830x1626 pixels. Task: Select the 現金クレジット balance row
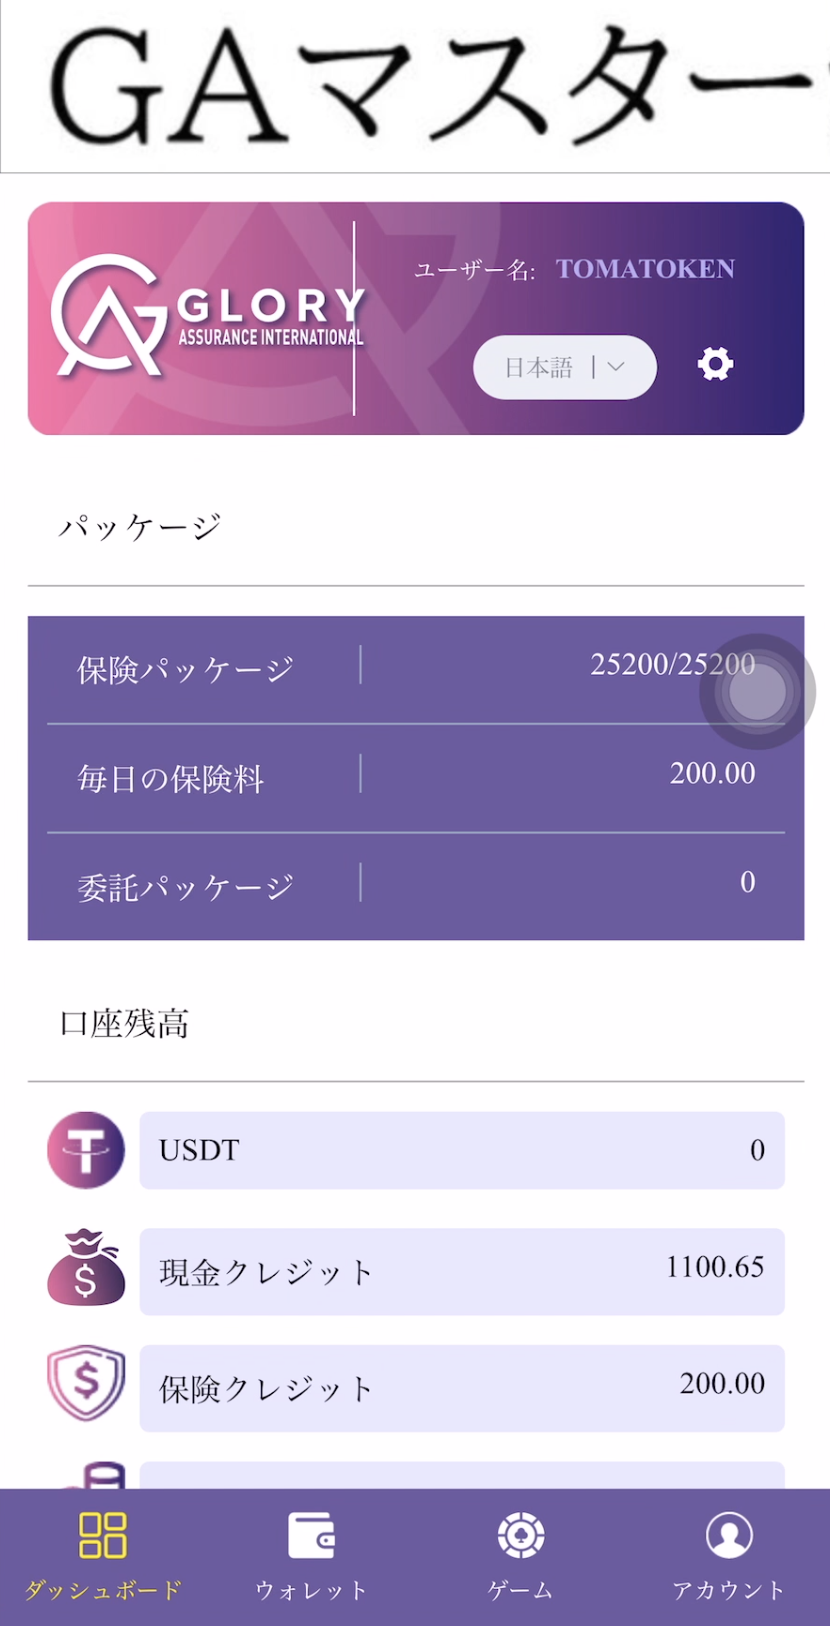pyautogui.click(x=461, y=1271)
